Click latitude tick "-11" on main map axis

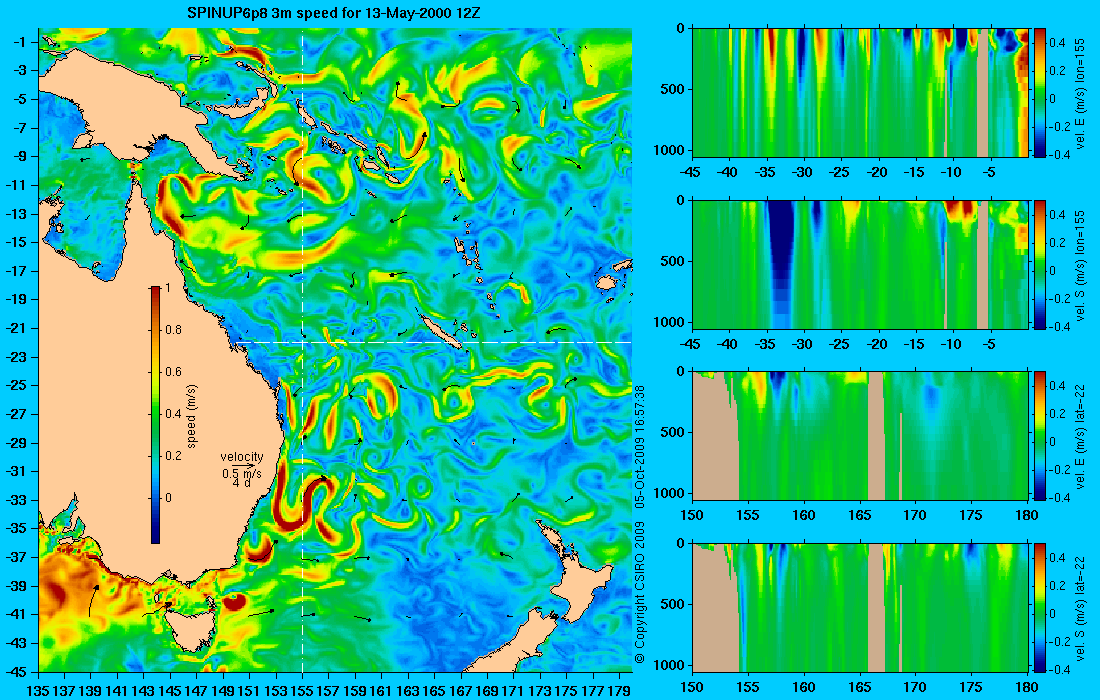coord(17,185)
